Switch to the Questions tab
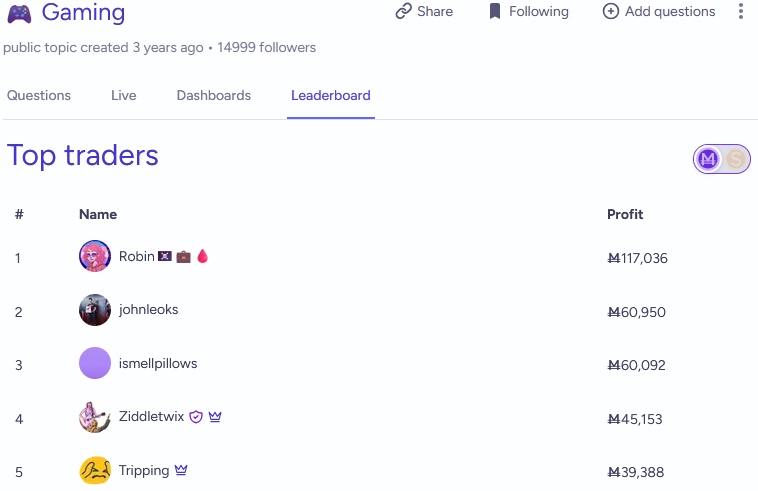This screenshot has height=491, width=758. point(39,95)
